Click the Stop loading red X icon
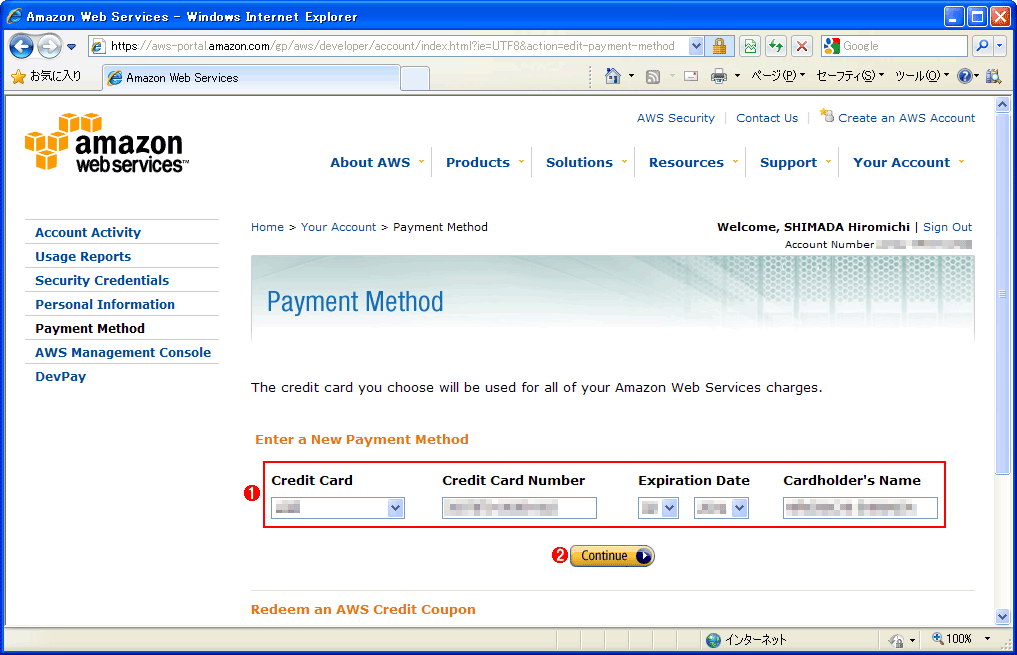Screen dimensions: 1017x655 [802, 46]
